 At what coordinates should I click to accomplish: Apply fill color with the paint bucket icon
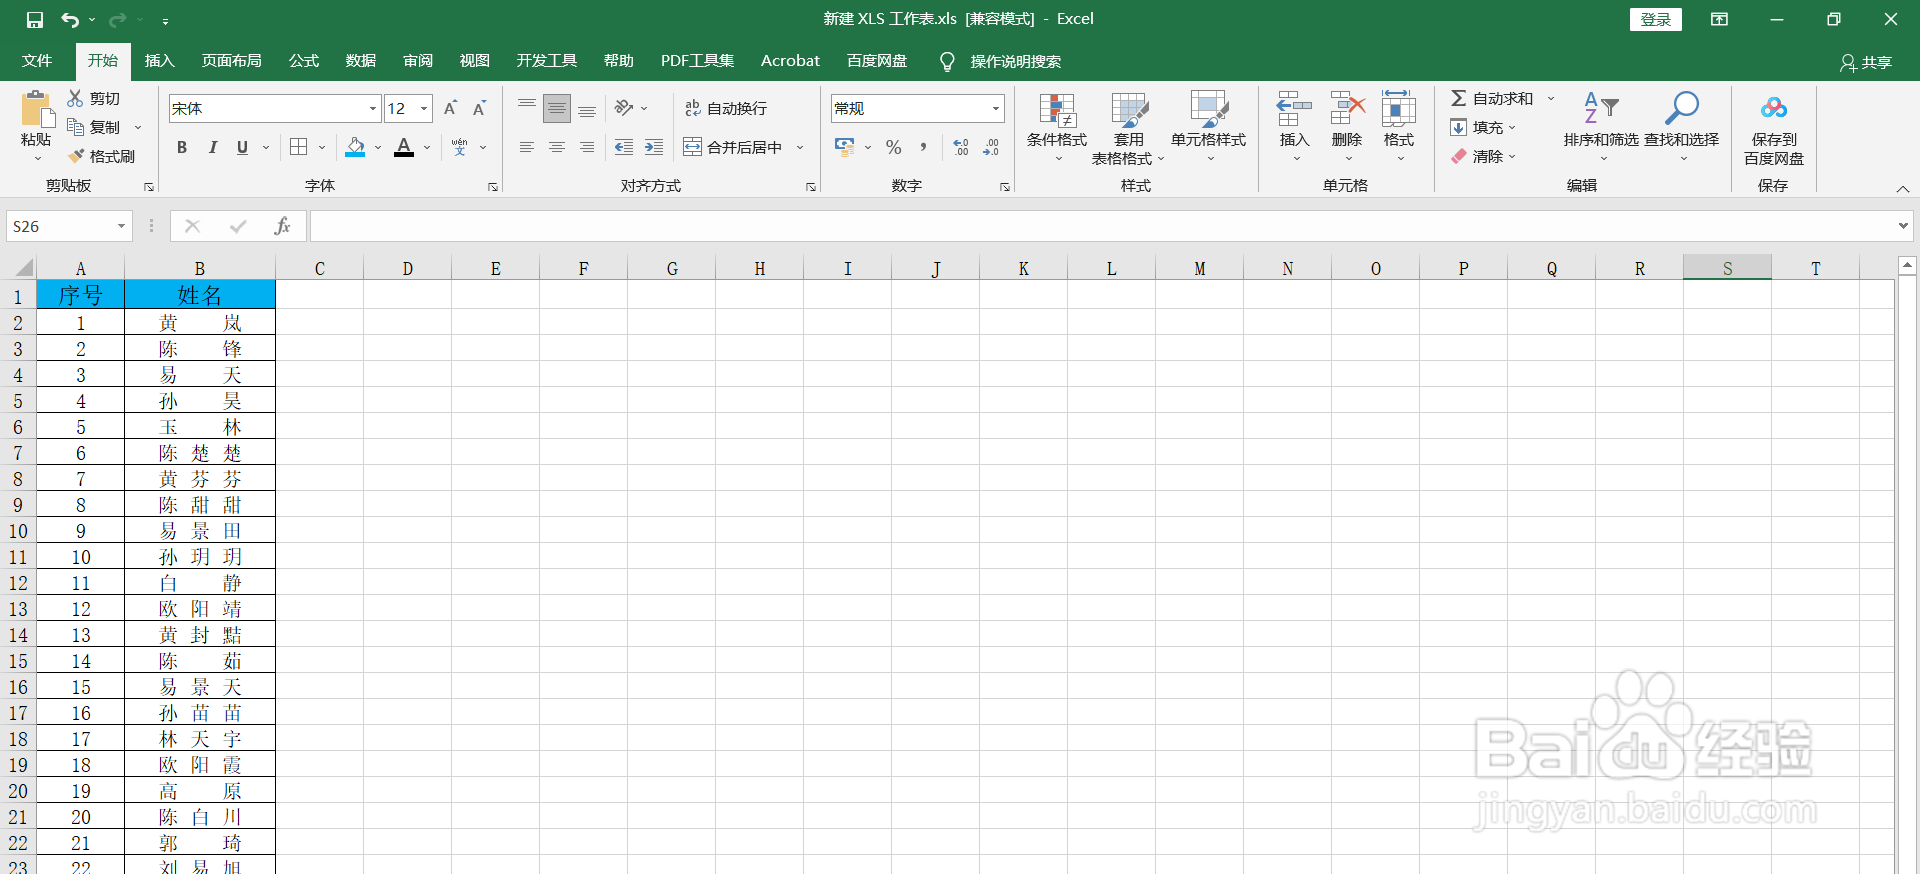(355, 147)
